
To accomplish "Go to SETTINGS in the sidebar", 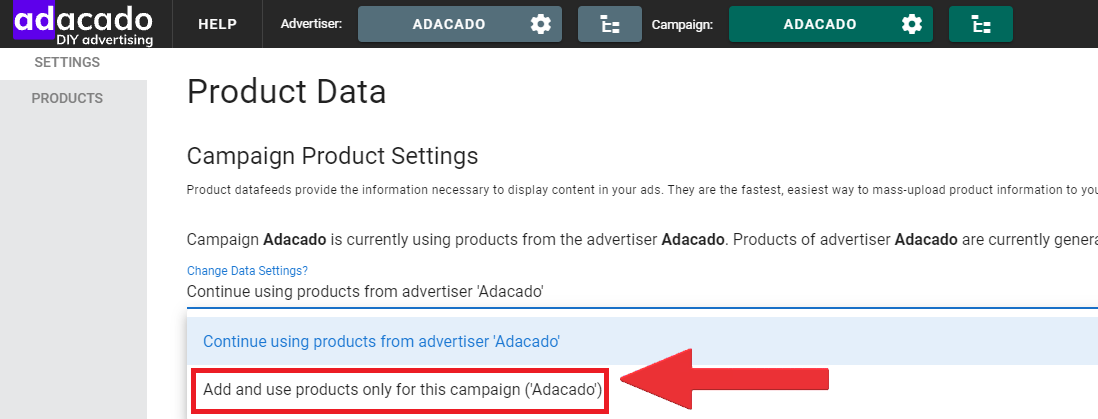I will click(x=67, y=62).
